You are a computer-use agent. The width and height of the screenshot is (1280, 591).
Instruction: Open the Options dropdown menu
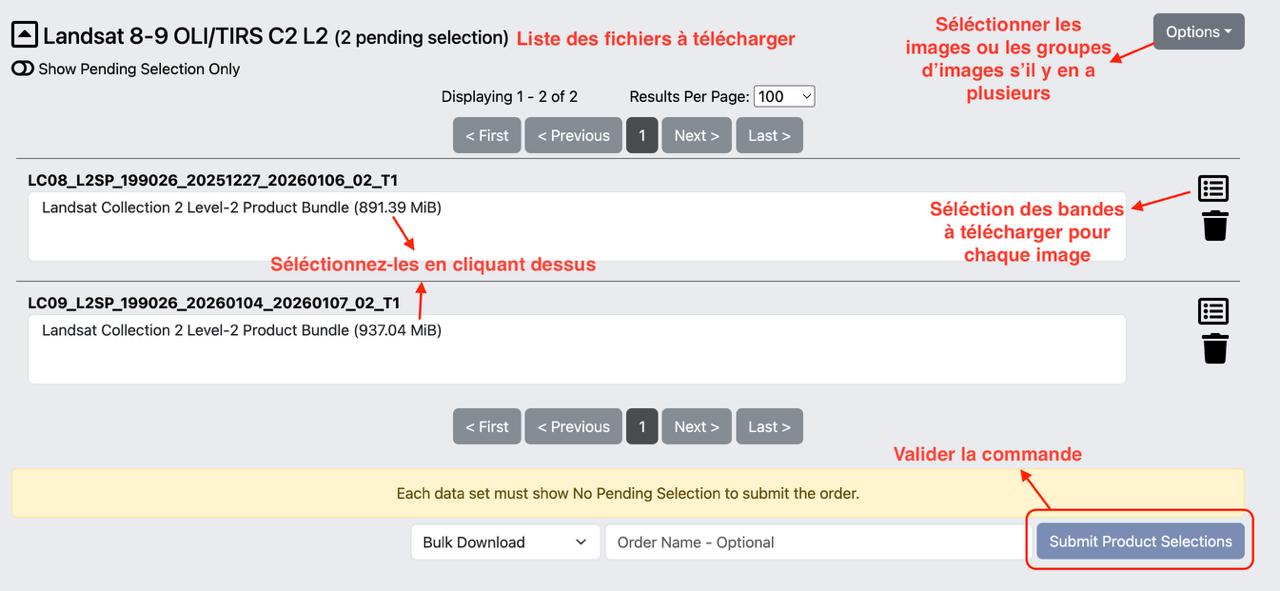click(1198, 32)
